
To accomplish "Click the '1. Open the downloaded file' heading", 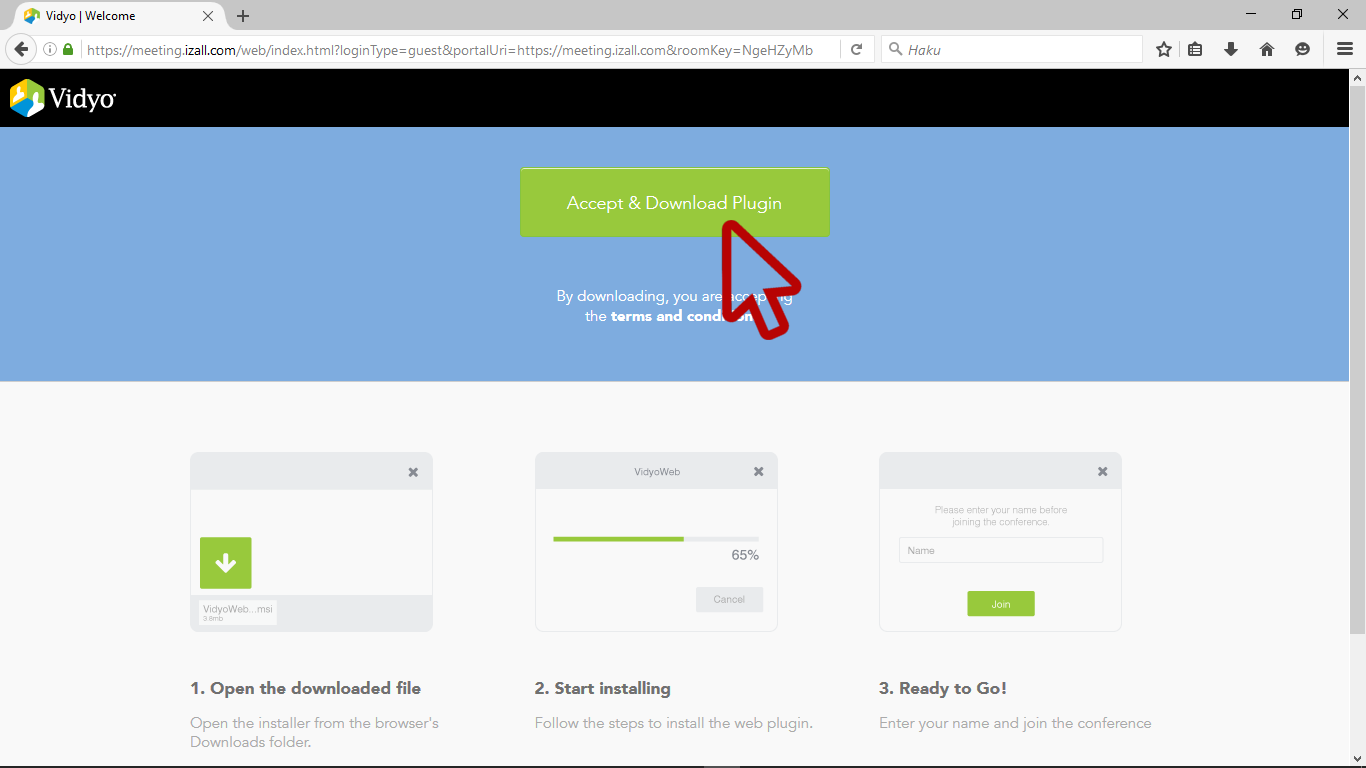I will (306, 688).
